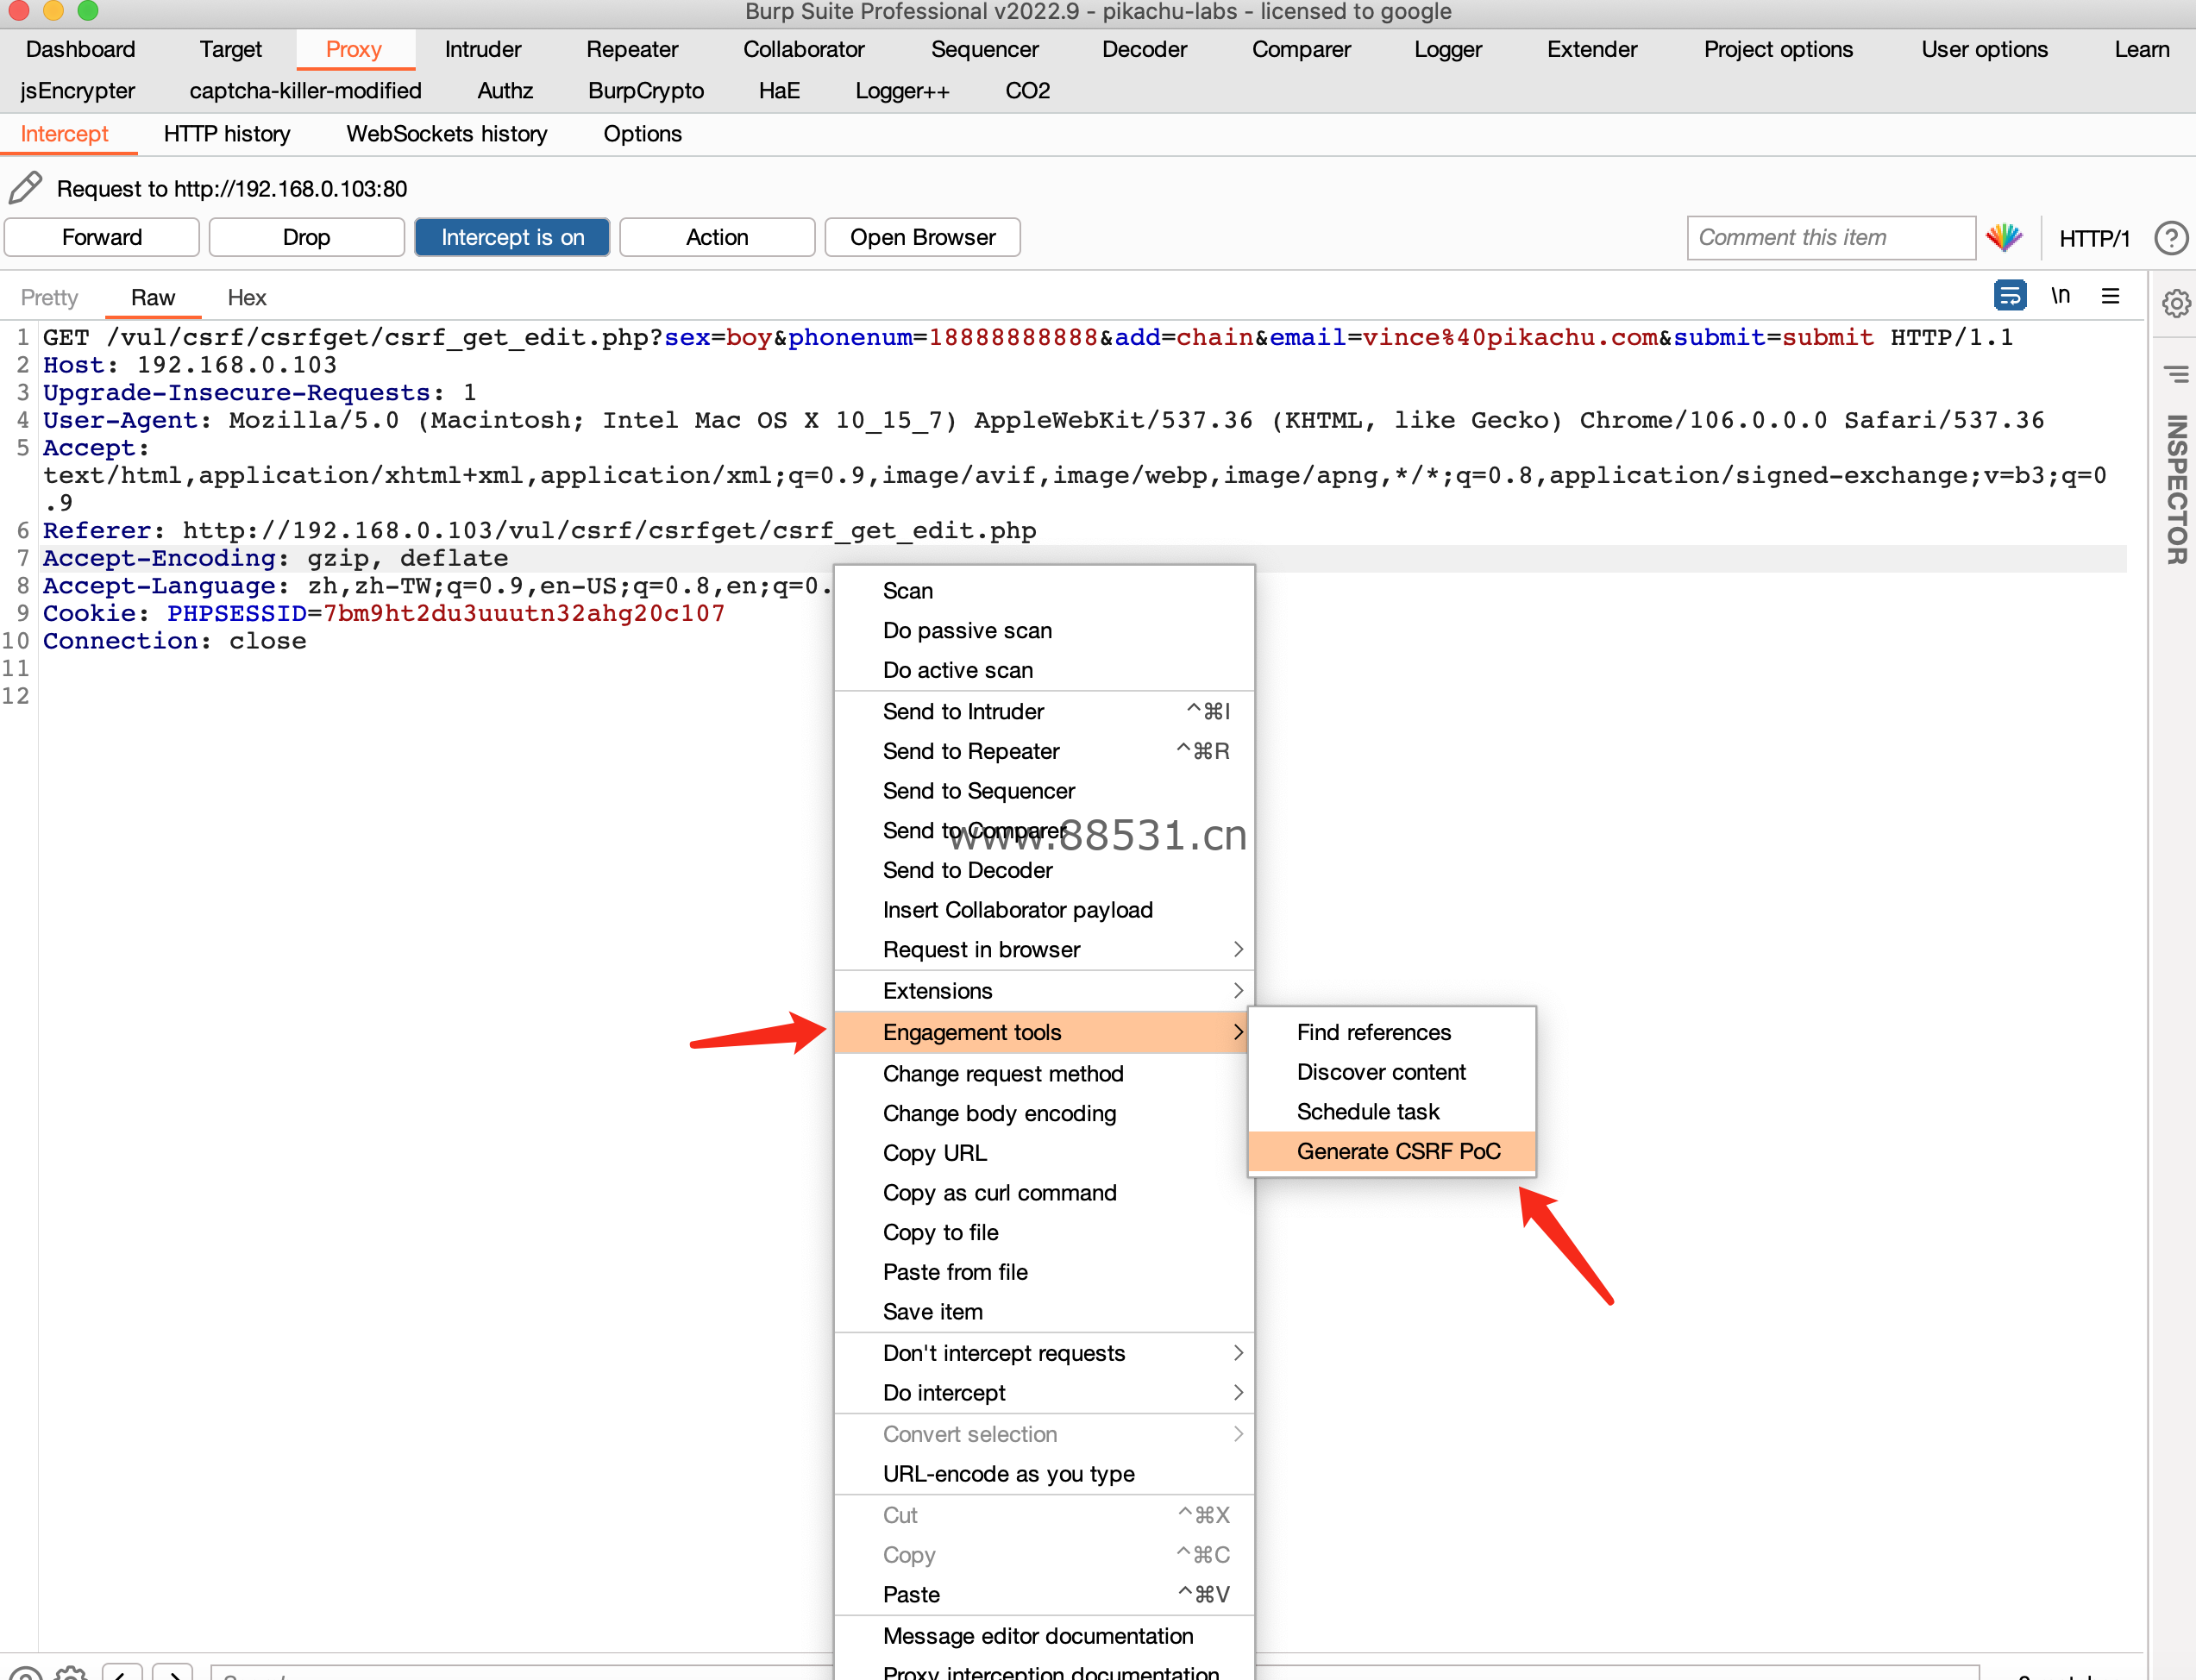Image resolution: width=2196 pixels, height=1680 pixels.
Task: Switch to the Intruder tab
Action: point(483,49)
